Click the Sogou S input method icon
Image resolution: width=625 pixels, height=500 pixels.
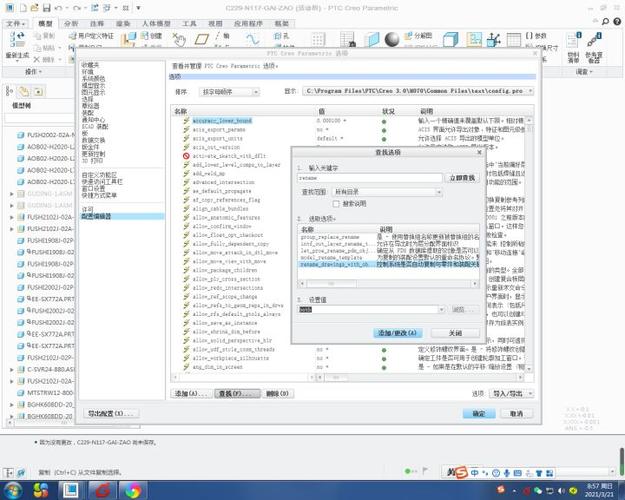click(x=460, y=473)
